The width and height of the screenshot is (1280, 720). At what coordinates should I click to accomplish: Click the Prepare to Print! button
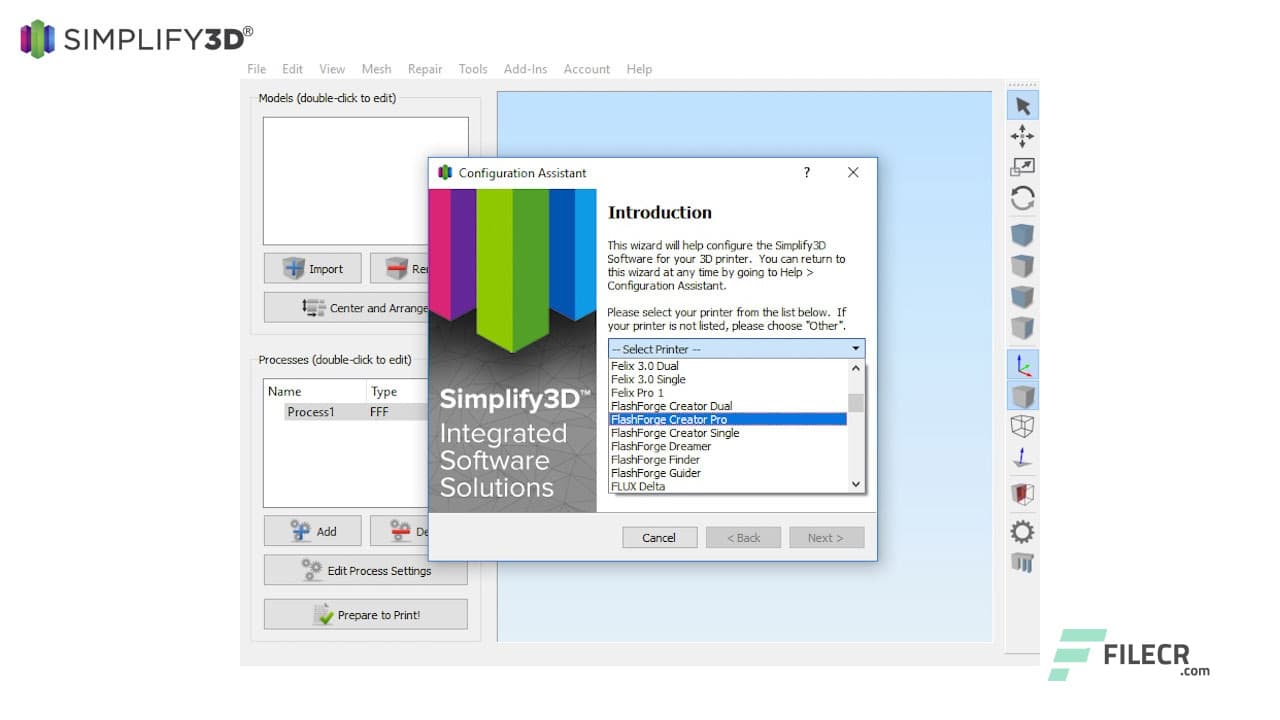click(x=366, y=615)
